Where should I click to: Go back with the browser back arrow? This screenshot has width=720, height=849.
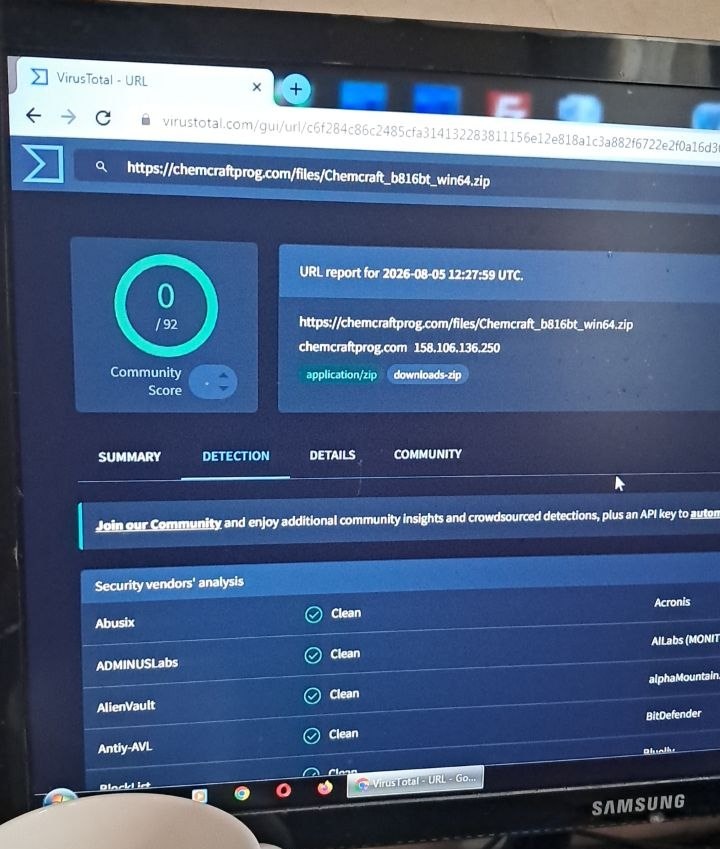[x=34, y=115]
